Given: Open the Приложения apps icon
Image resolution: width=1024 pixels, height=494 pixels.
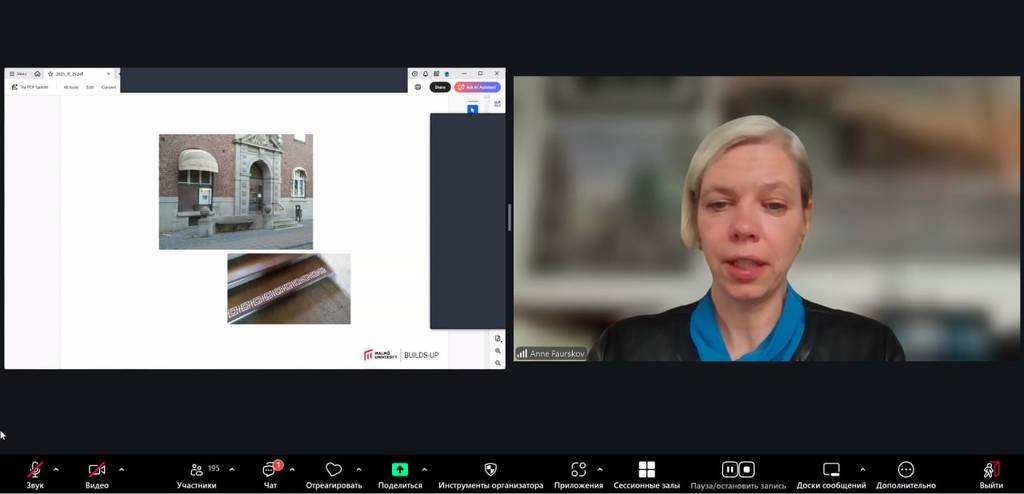Looking at the screenshot, I should pyautogui.click(x=578, y=470).
